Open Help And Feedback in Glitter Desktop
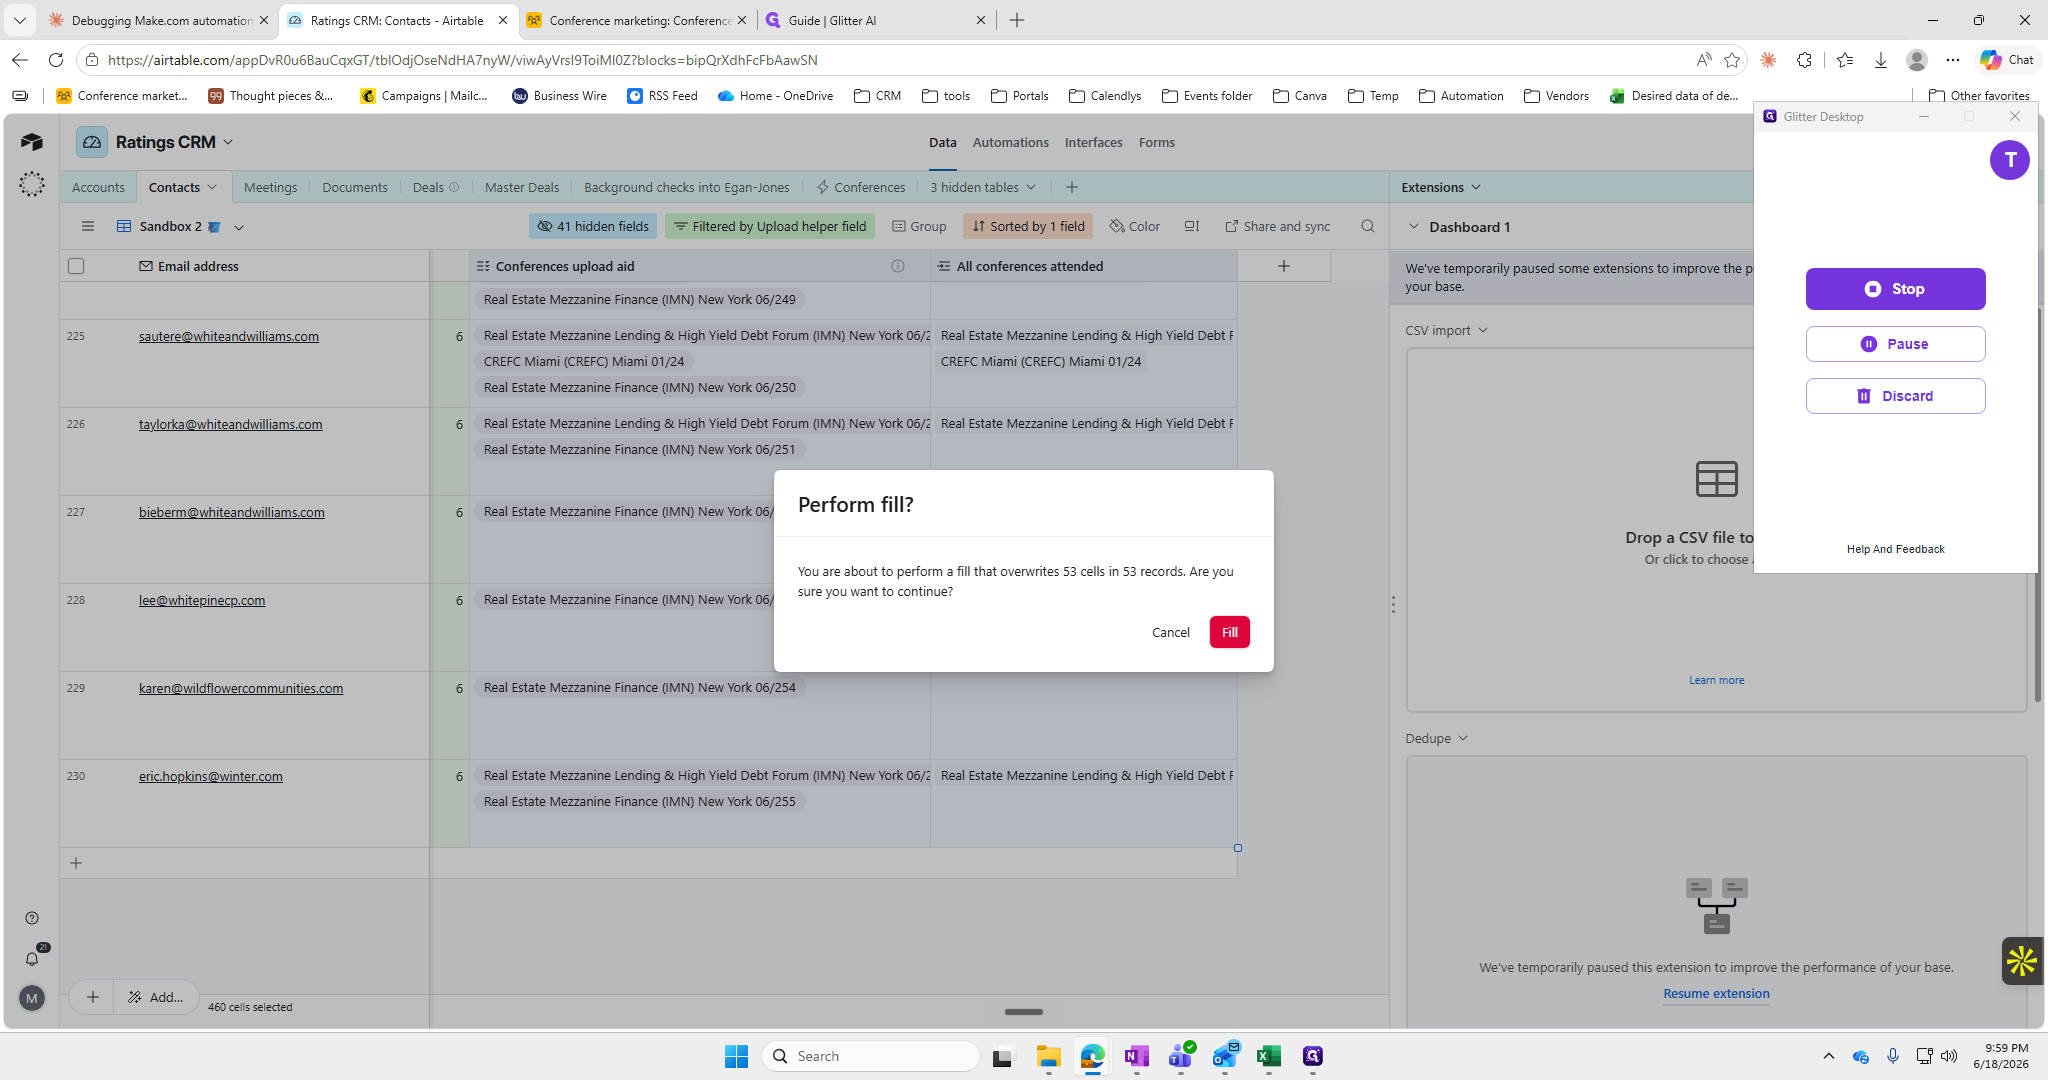 pyautogui.click(x=1895, y=549)
